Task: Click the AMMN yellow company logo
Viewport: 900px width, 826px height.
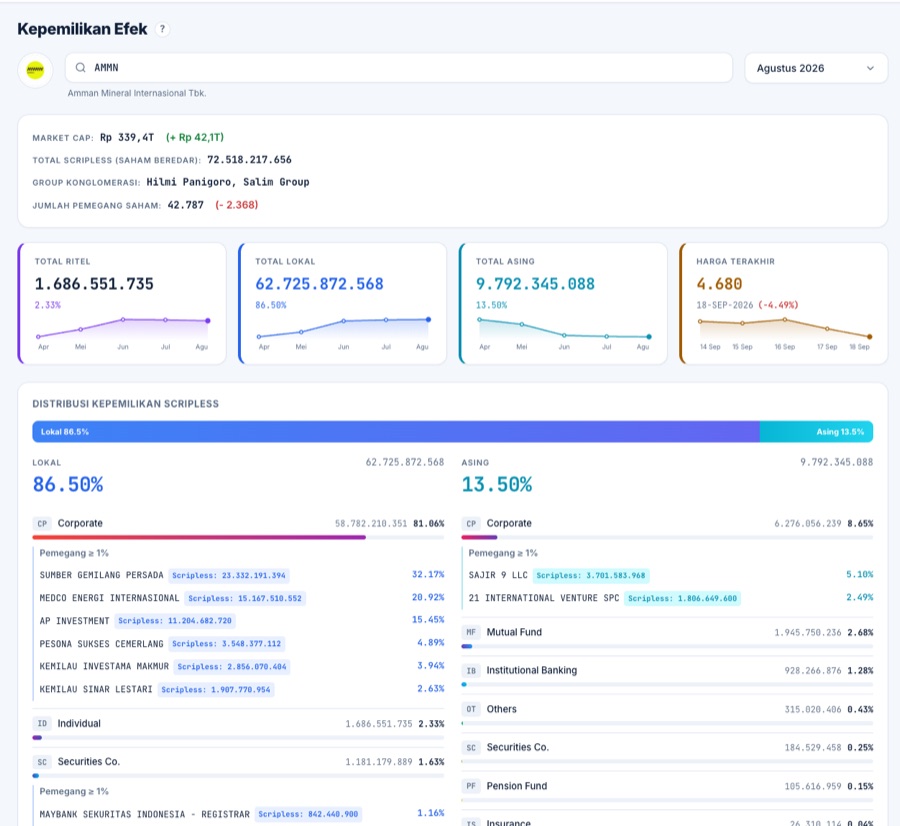Action: pos(35,70)
